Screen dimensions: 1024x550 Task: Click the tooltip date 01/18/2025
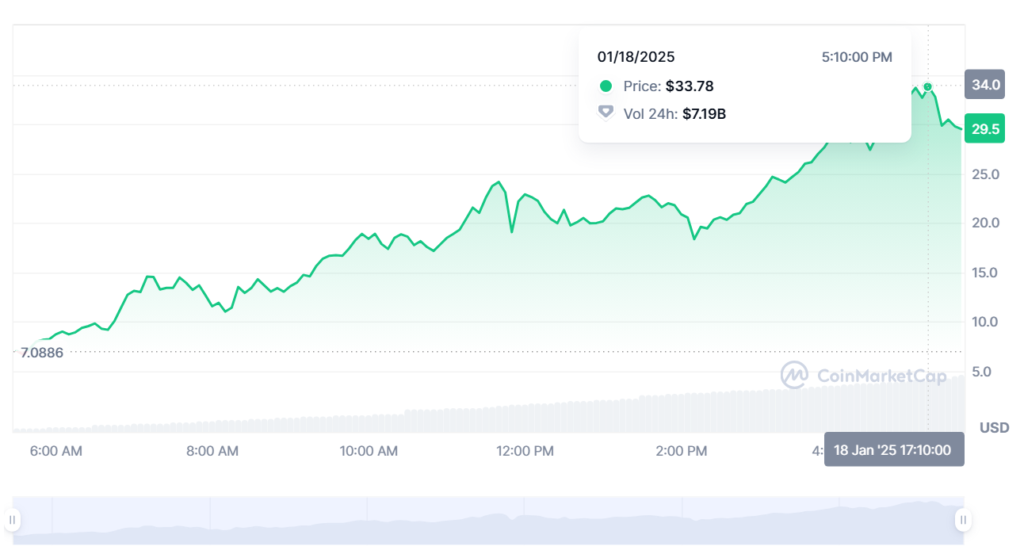635,57
